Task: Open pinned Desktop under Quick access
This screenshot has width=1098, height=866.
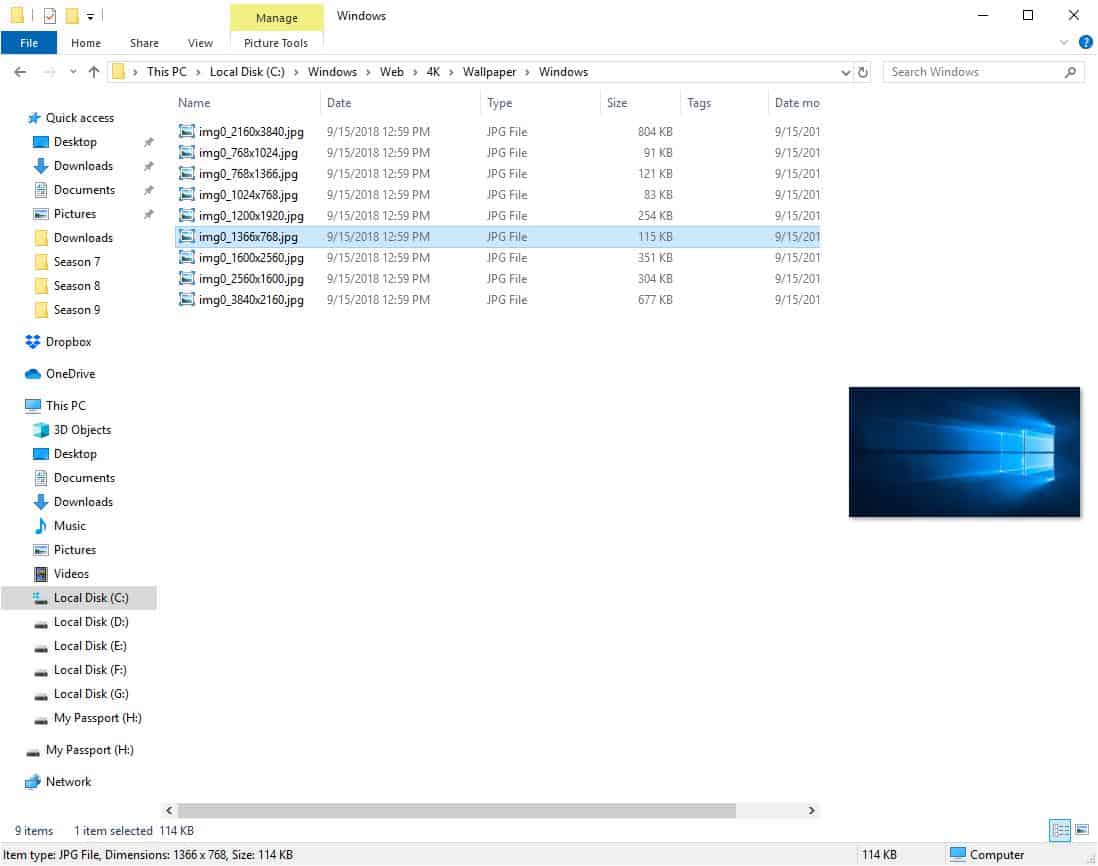Action: (75, 142)
